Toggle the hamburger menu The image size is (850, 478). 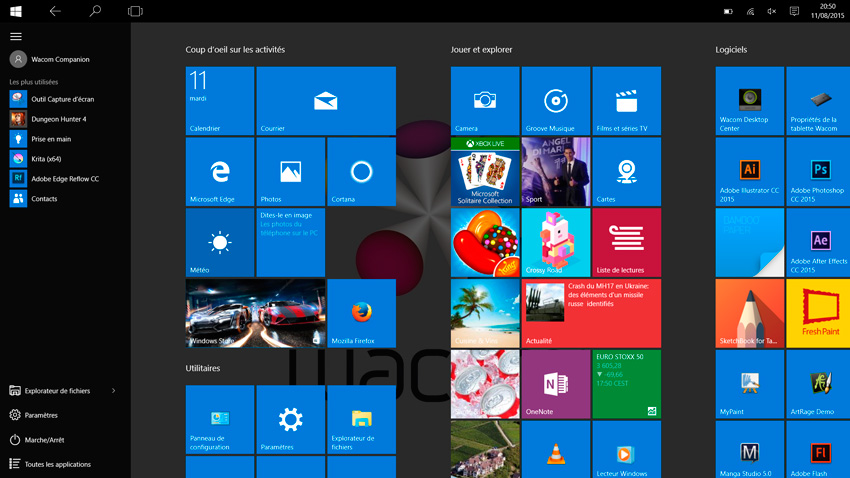pyautogui.click(x=16, y=36)
